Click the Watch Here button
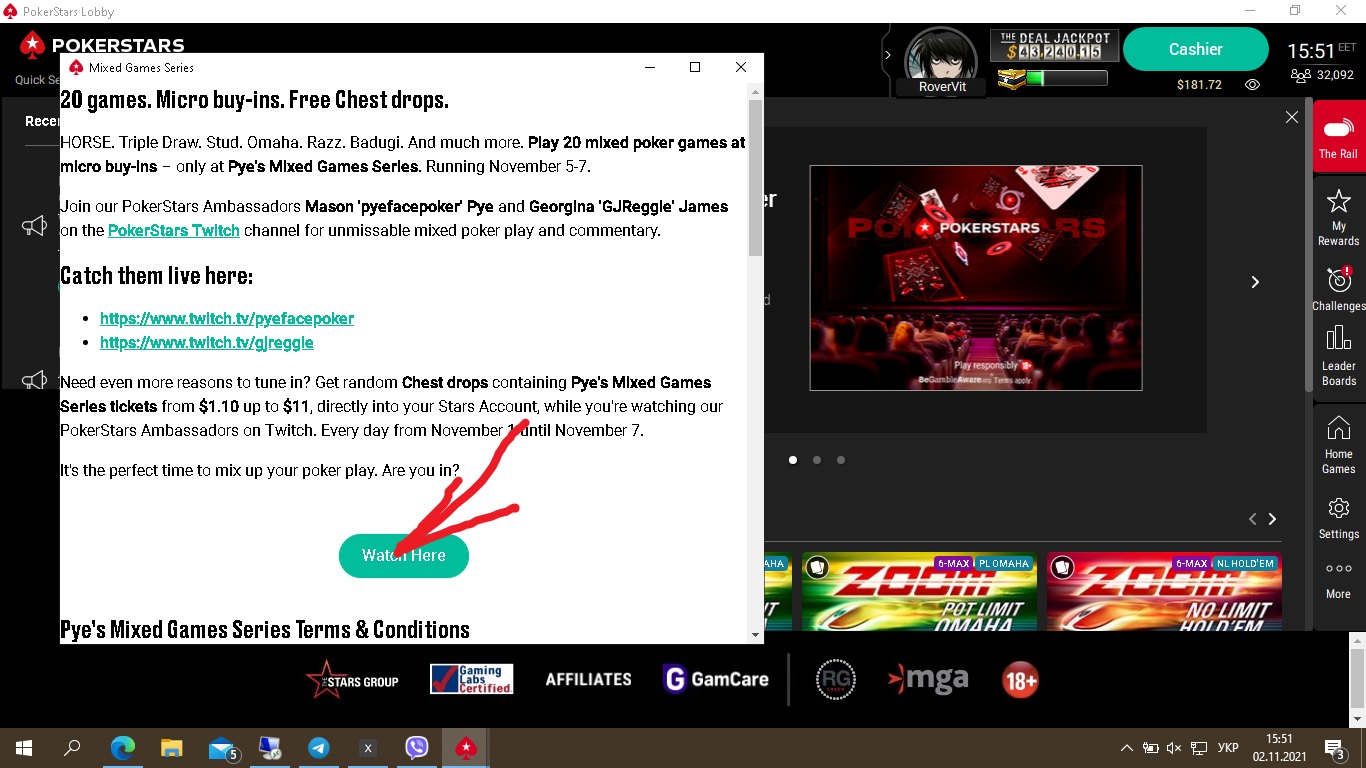The width and height of the screenshot is (1366, 768). pyautogui.click(x=404, y=555)
